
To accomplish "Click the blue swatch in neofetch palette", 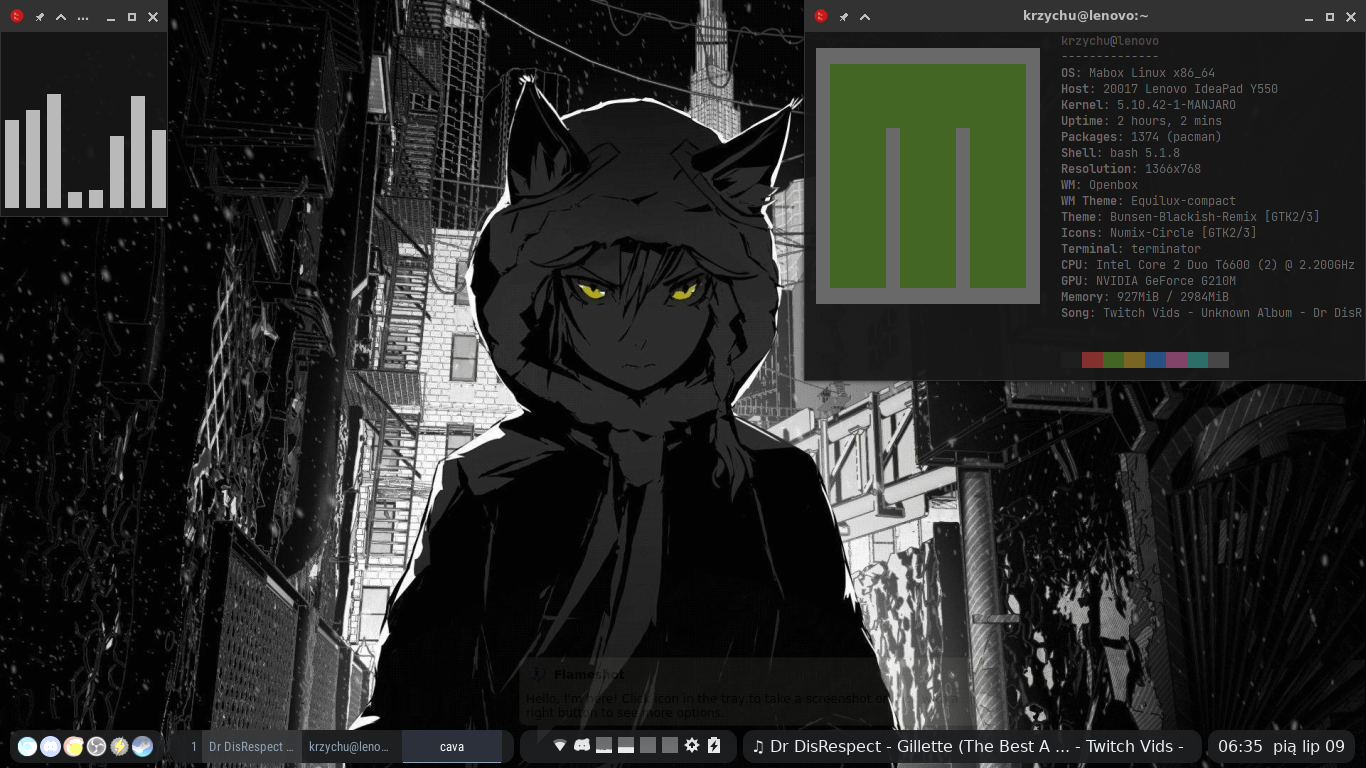I will [1155, 360].
